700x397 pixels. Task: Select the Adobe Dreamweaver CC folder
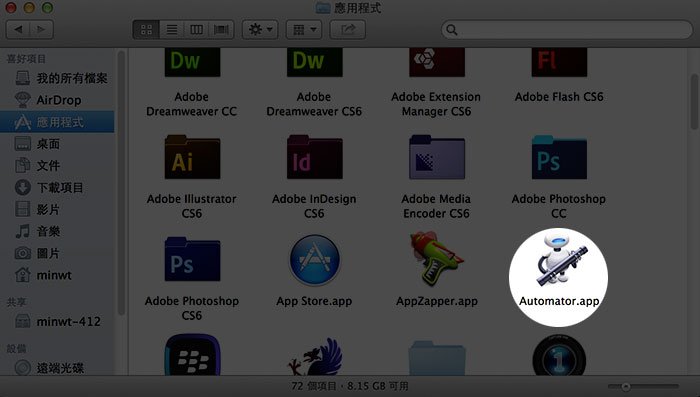tap(192, 63)
